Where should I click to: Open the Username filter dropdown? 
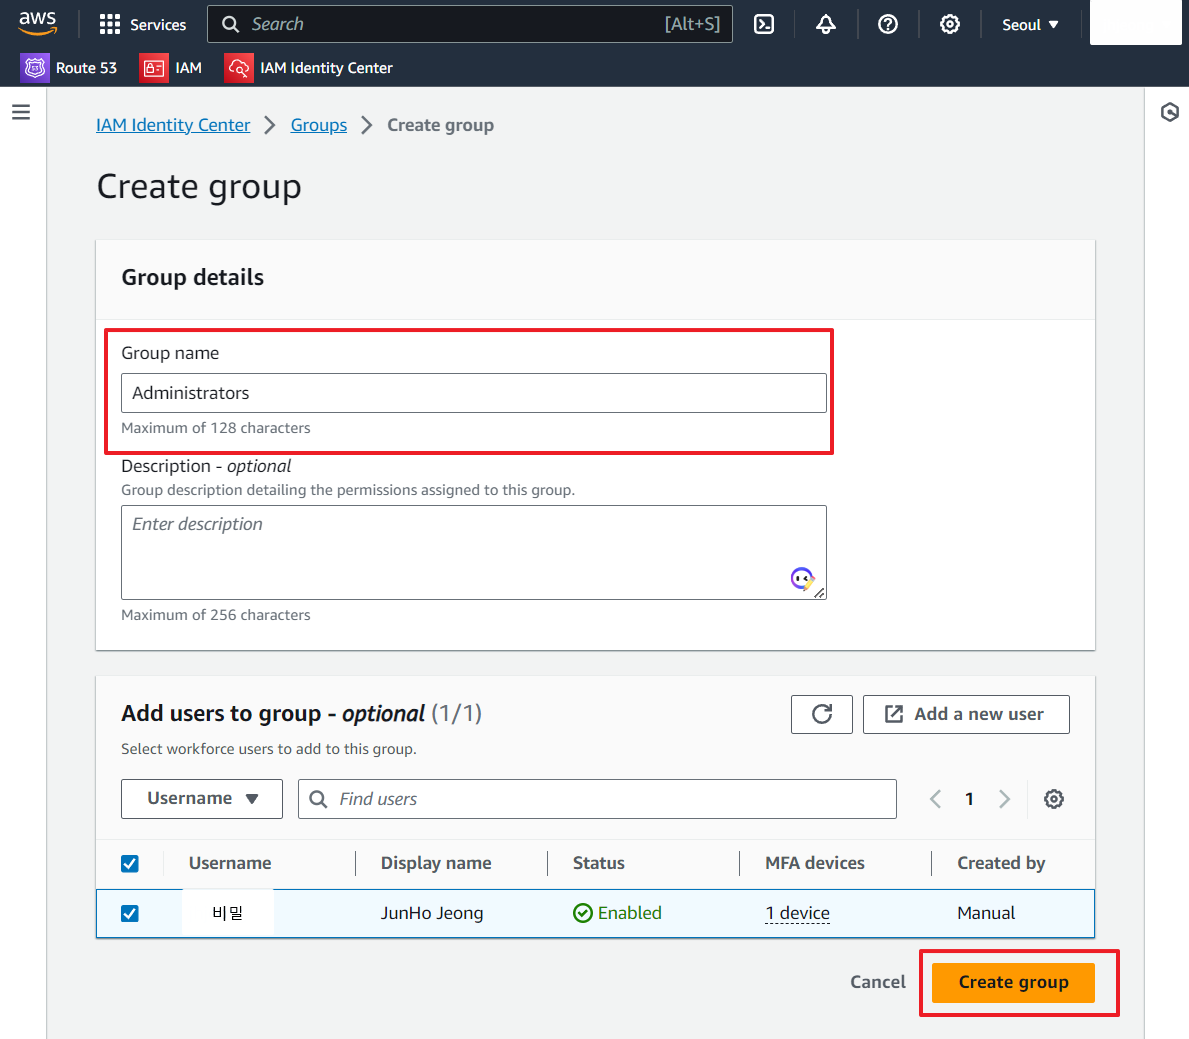coord(202,799)
